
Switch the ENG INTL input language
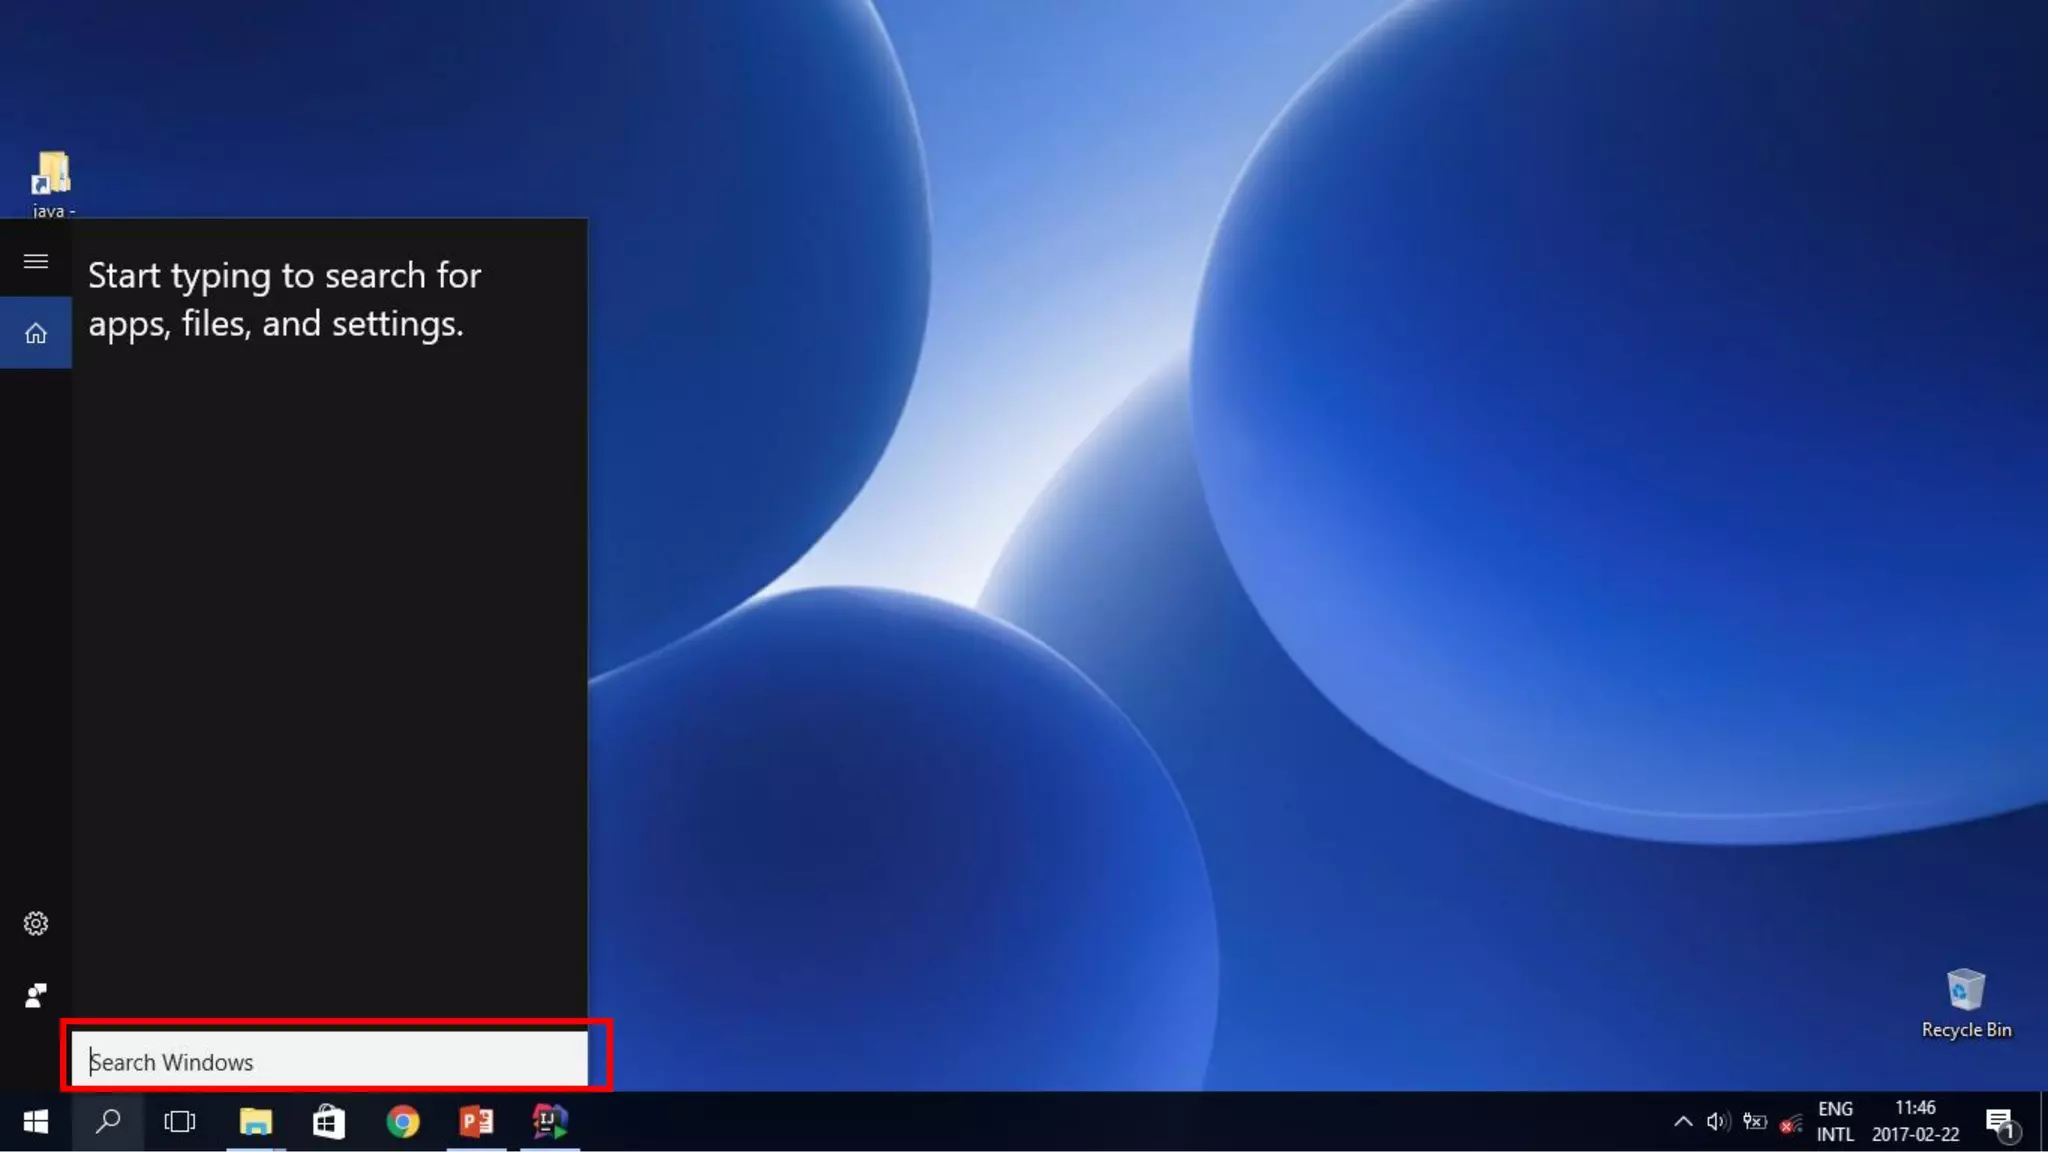pyautogui.click(x=1835, y=1122)
